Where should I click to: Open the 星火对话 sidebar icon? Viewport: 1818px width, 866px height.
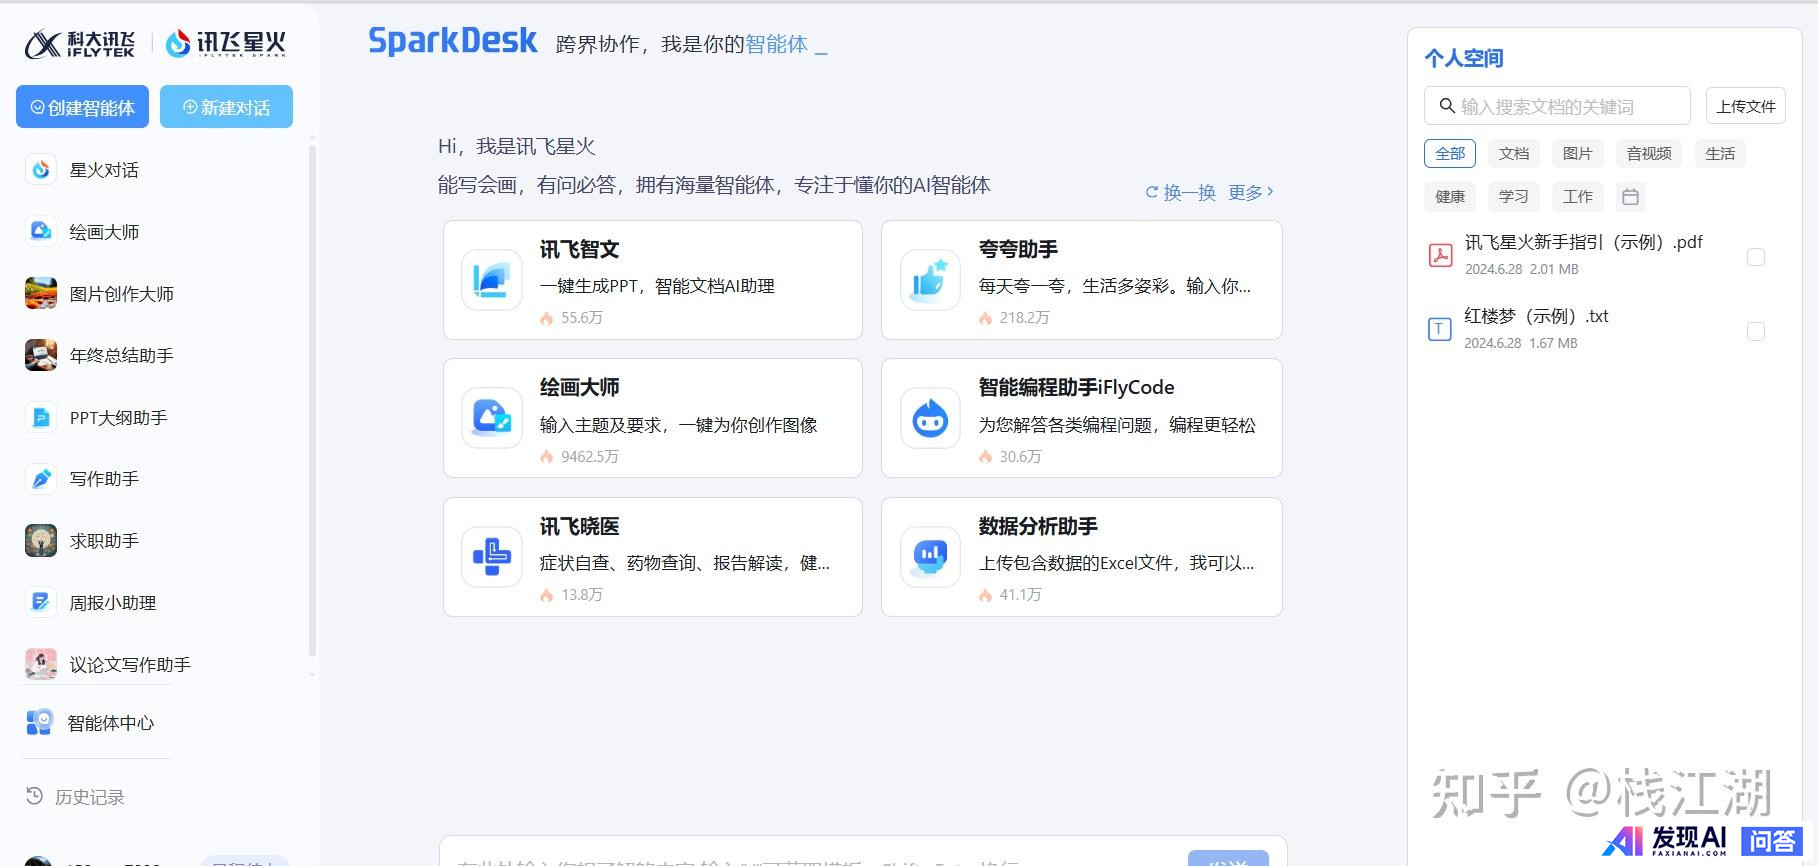pyautogui.click(x=41, y=170)
